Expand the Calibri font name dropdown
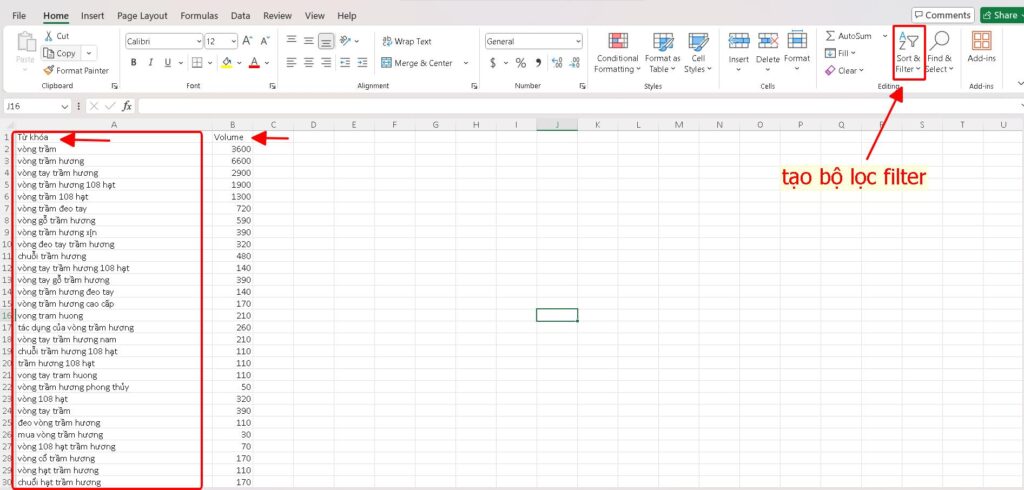The height and width of the screenshot is (490, 1024). click(x=196, y=41)
